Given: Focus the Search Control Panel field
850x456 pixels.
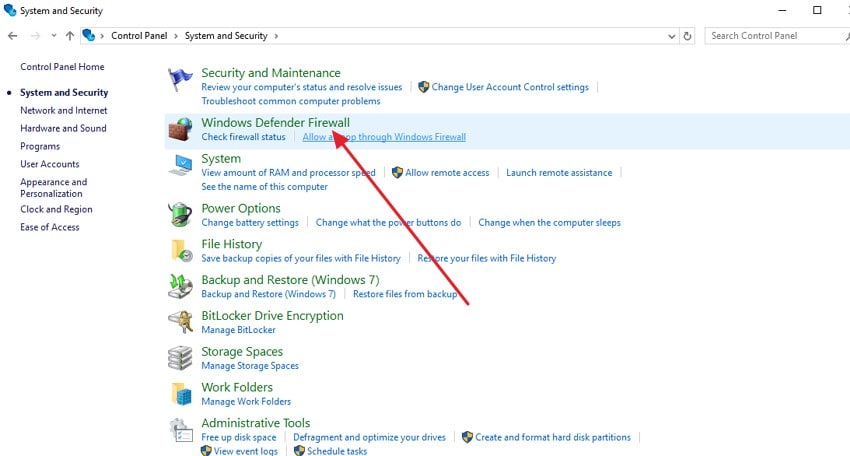Looking at the screenshot, I should [777, 36].
